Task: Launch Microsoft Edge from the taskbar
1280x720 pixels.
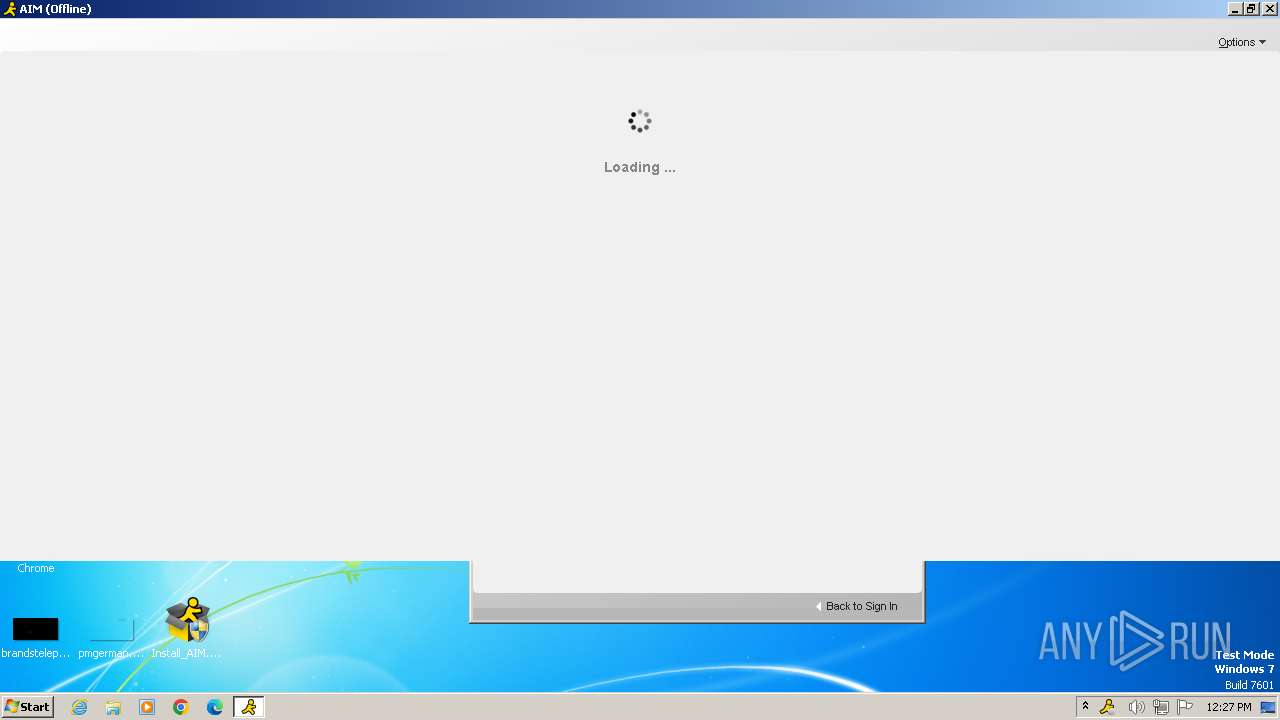Action: tap(215, 707)
